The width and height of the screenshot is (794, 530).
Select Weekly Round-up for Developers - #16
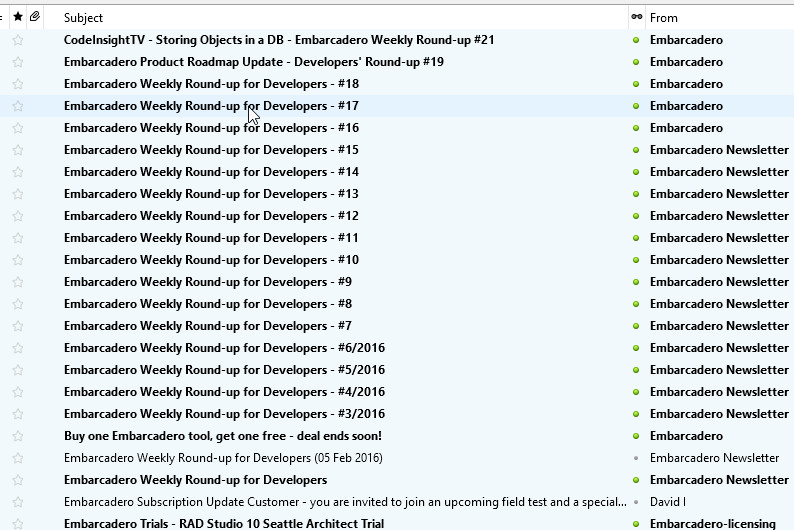point(211,128)
